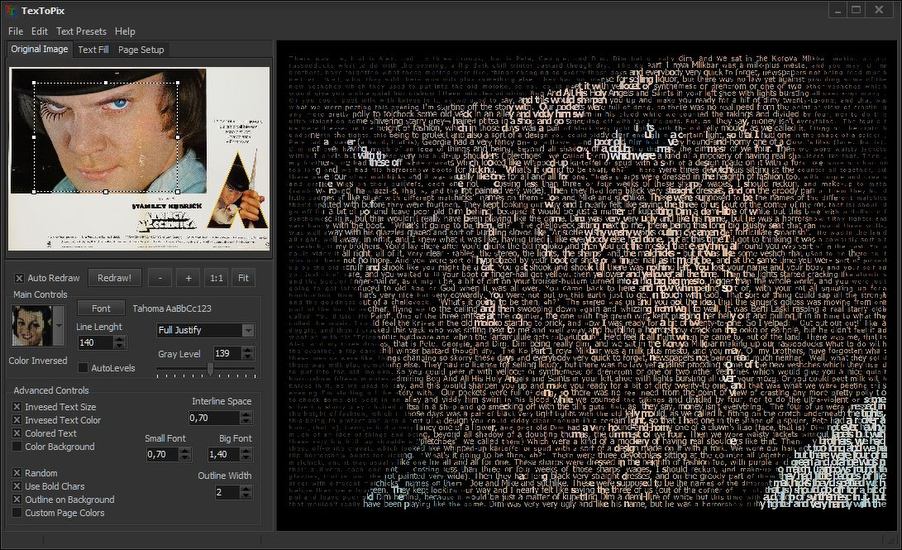Image resolution: width=902 pixels, height=550 pixels.
Task: Click the Big Font value field
Action: click(224, 454)
